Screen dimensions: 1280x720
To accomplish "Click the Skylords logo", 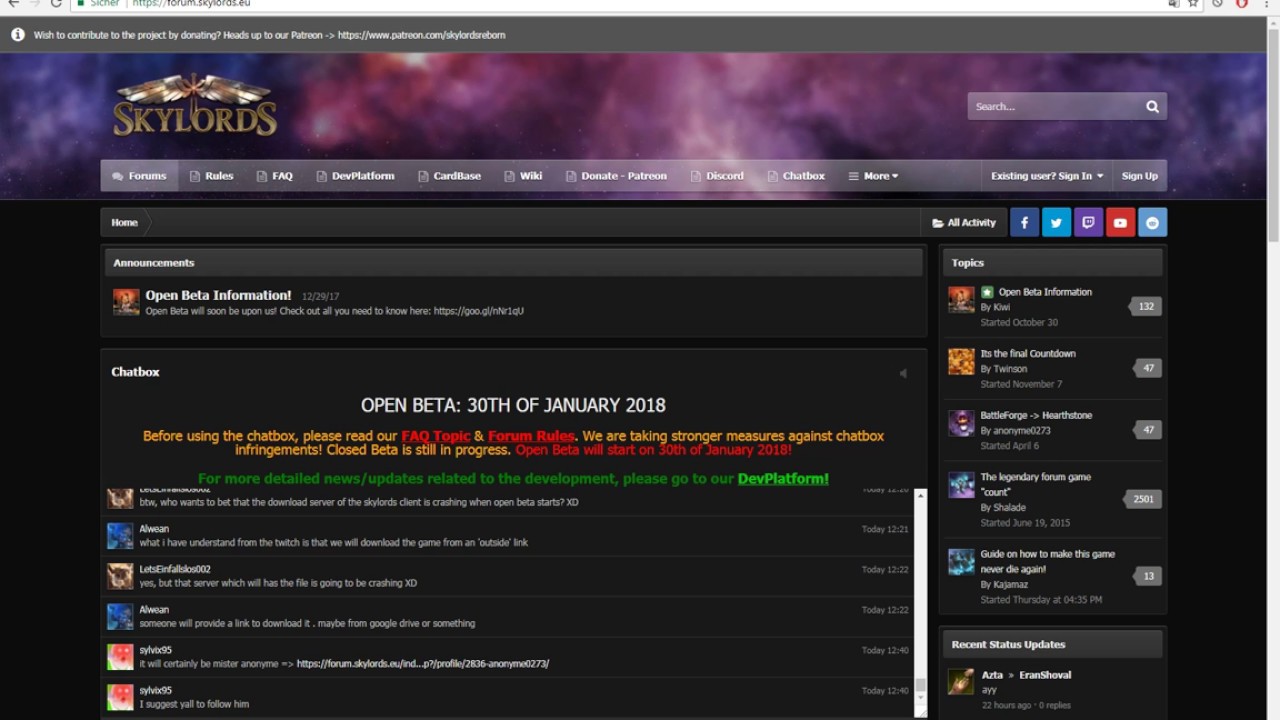I will [195, 106].
